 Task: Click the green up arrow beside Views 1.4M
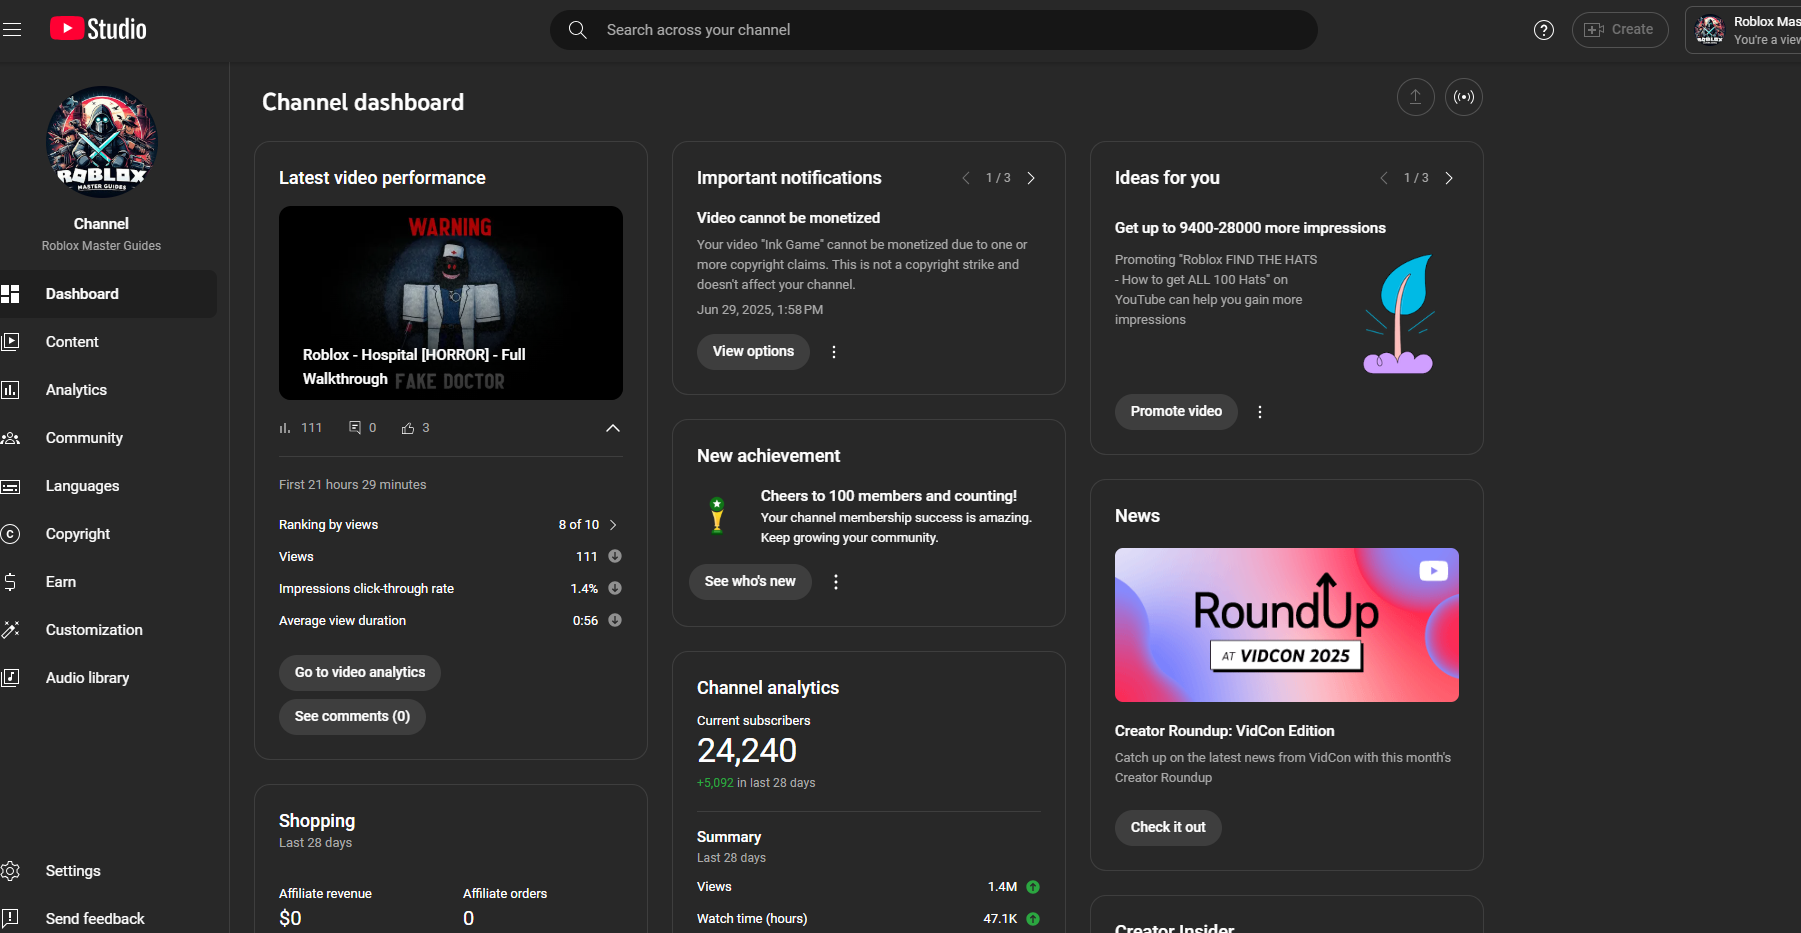pos(1033,887)
